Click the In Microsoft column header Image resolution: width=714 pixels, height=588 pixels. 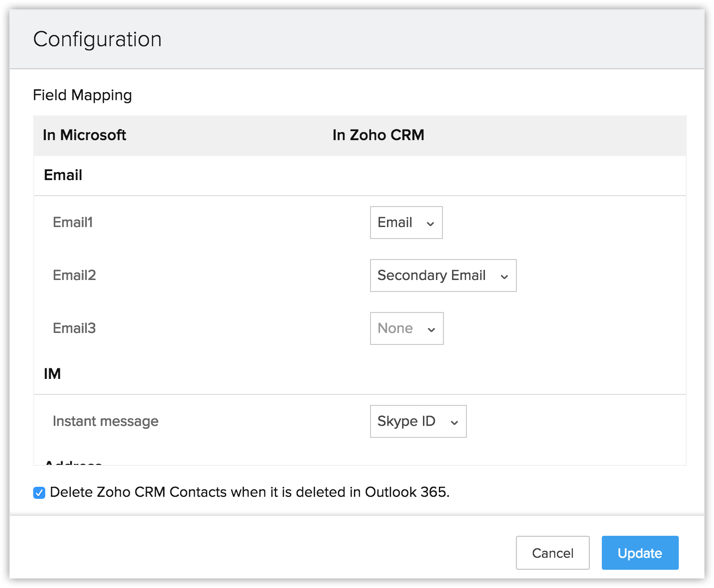click(x=84, y=135)
